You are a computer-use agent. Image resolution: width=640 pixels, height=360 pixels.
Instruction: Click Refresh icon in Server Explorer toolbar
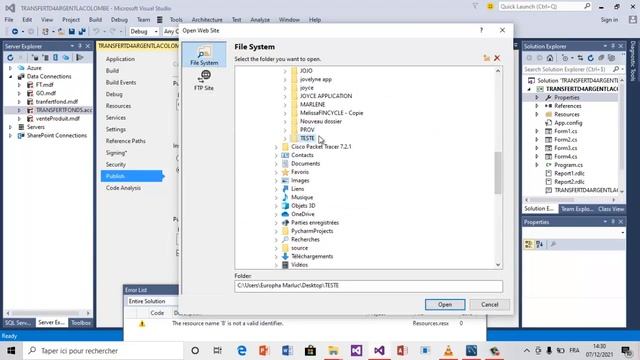tap(10, 58)
